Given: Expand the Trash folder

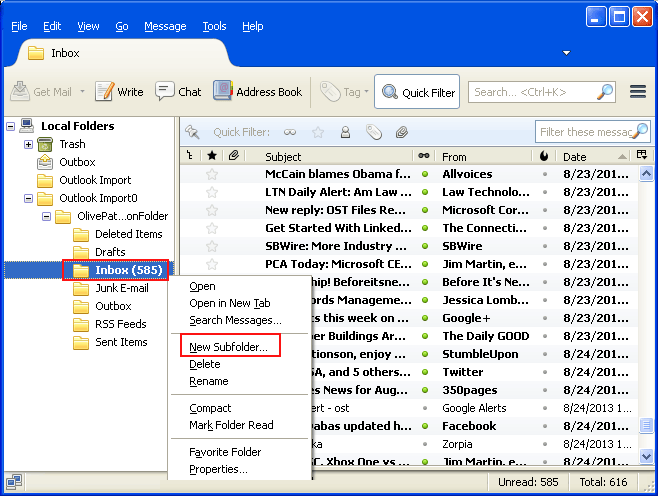Looking at the screenshot, I should tap(28, 144).
